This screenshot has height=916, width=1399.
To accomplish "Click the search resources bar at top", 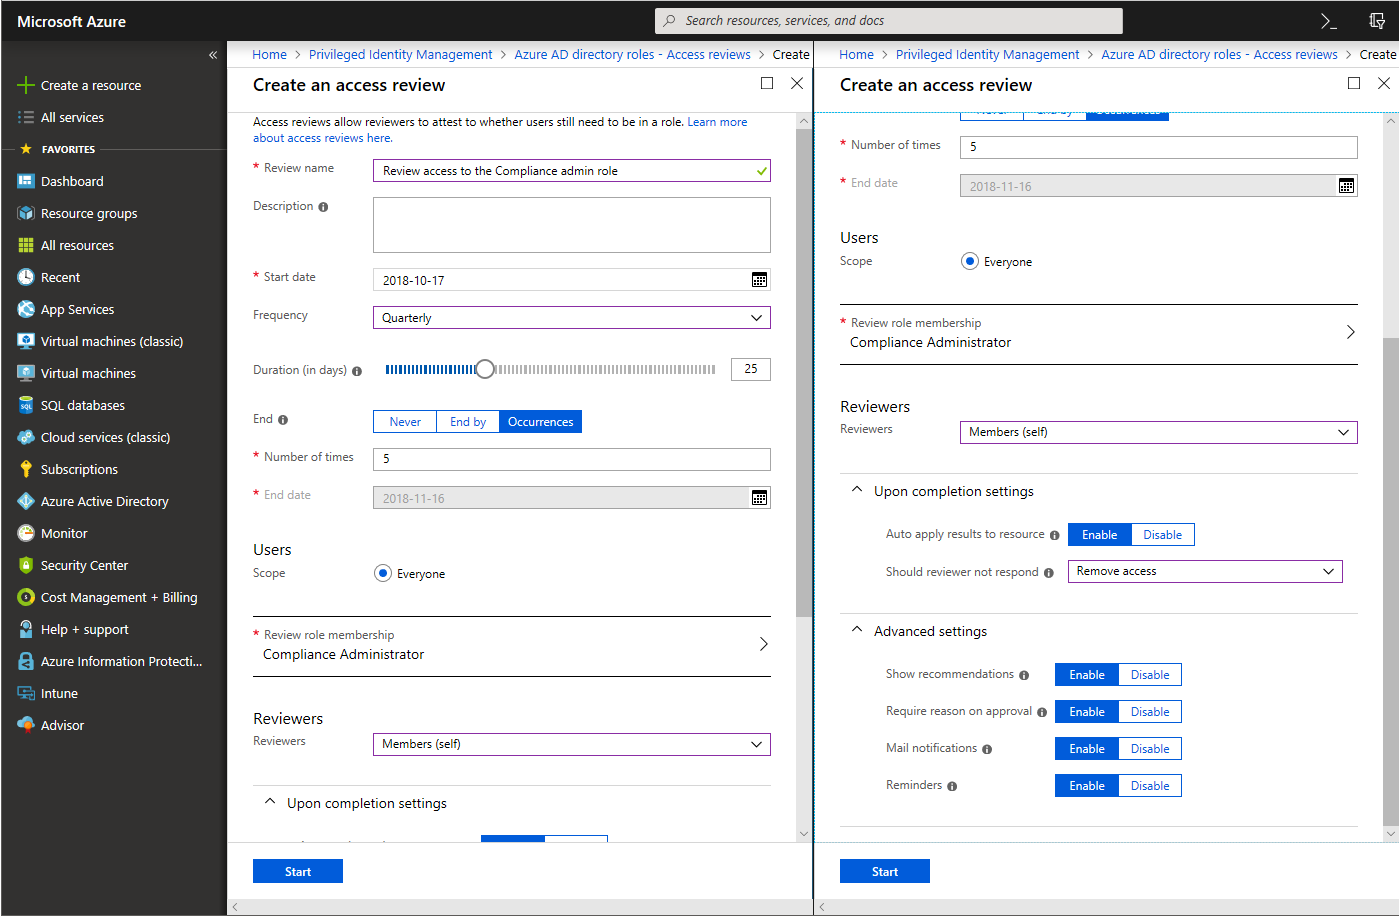I will click(888, 20).
